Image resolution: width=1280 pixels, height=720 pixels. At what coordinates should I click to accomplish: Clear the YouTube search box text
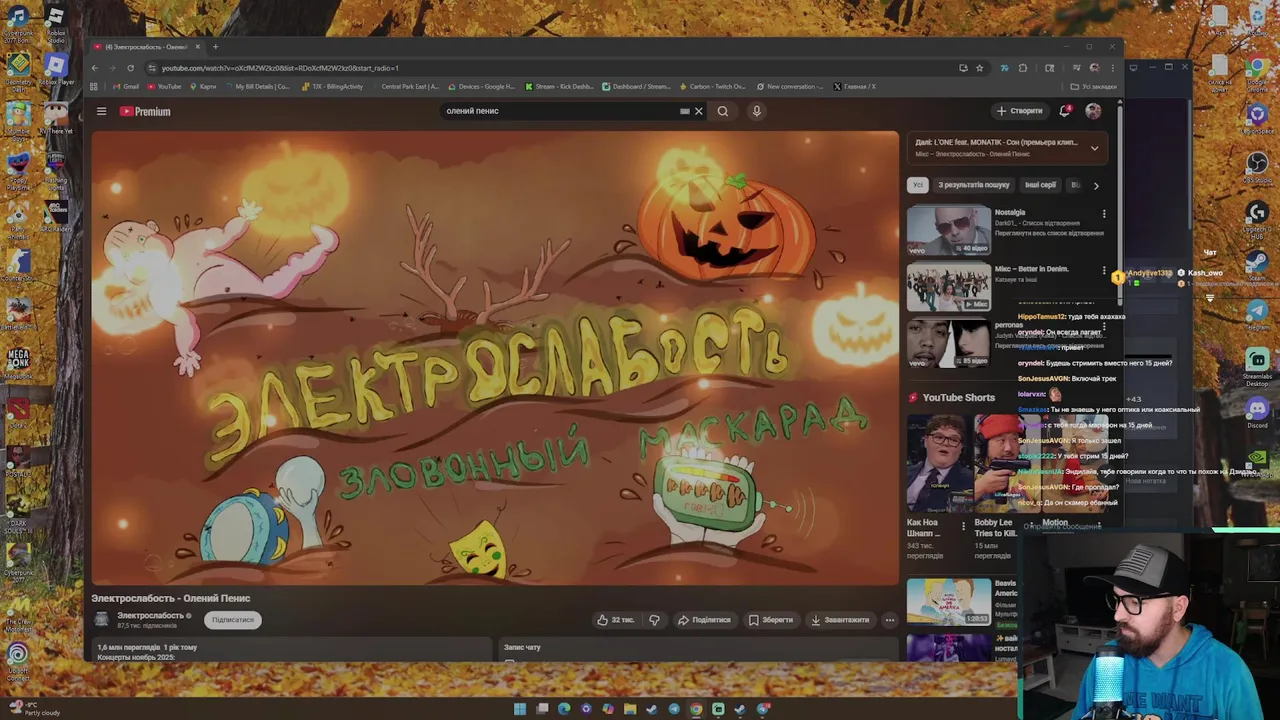click(x=699, y=111)
